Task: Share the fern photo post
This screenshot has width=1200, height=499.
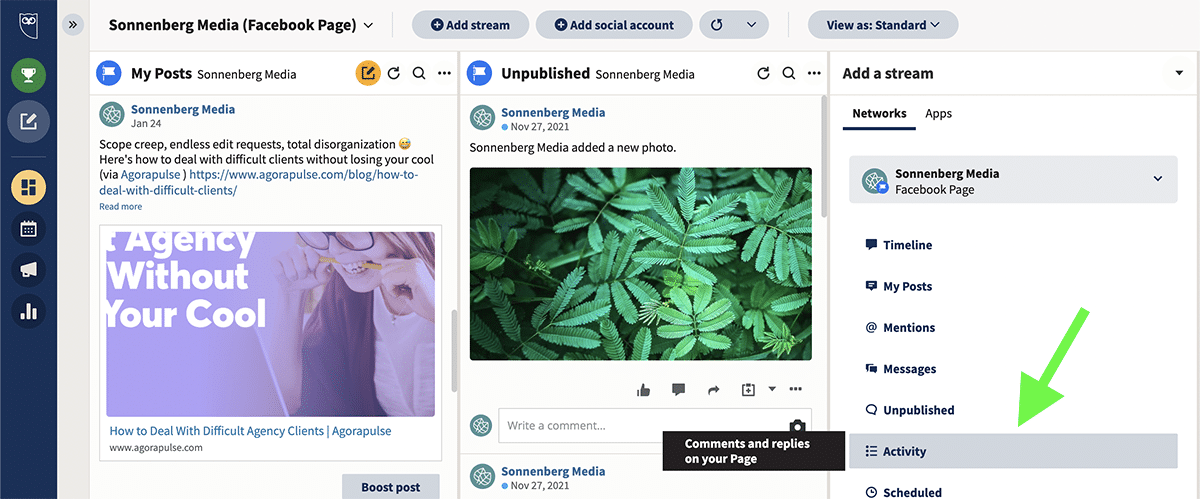Action: tap(713, 389)
